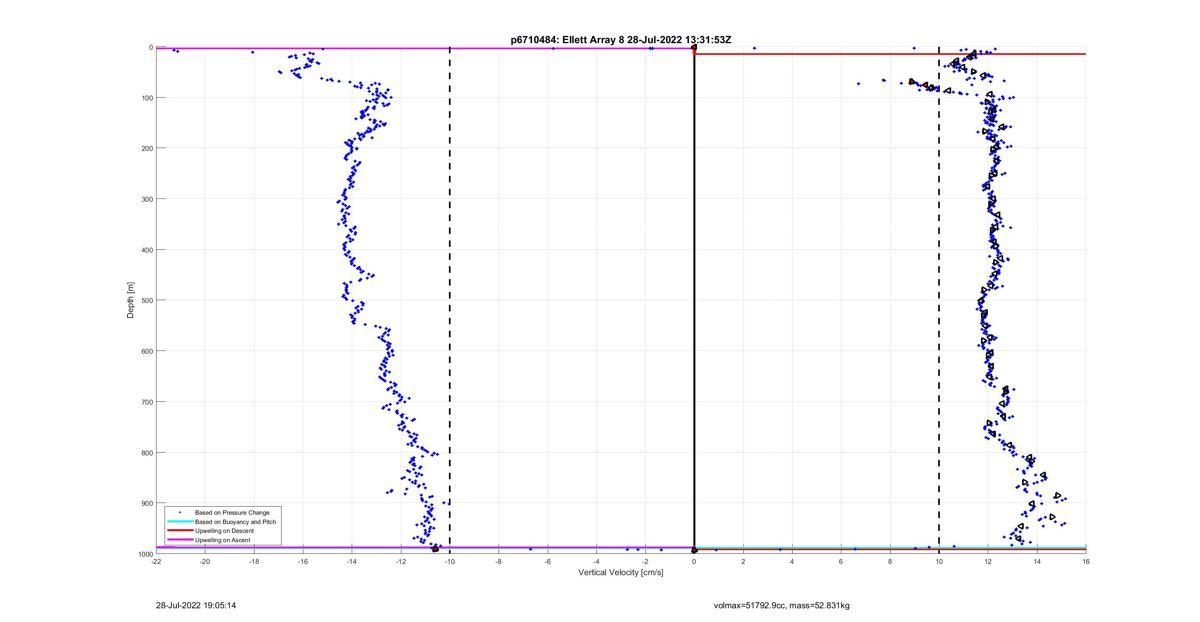Click the plot title 'p6710484: Ellett Array 8'
Image resolution: width=1200 pixels, height=622 pixels.
click(x=568, y=40)
